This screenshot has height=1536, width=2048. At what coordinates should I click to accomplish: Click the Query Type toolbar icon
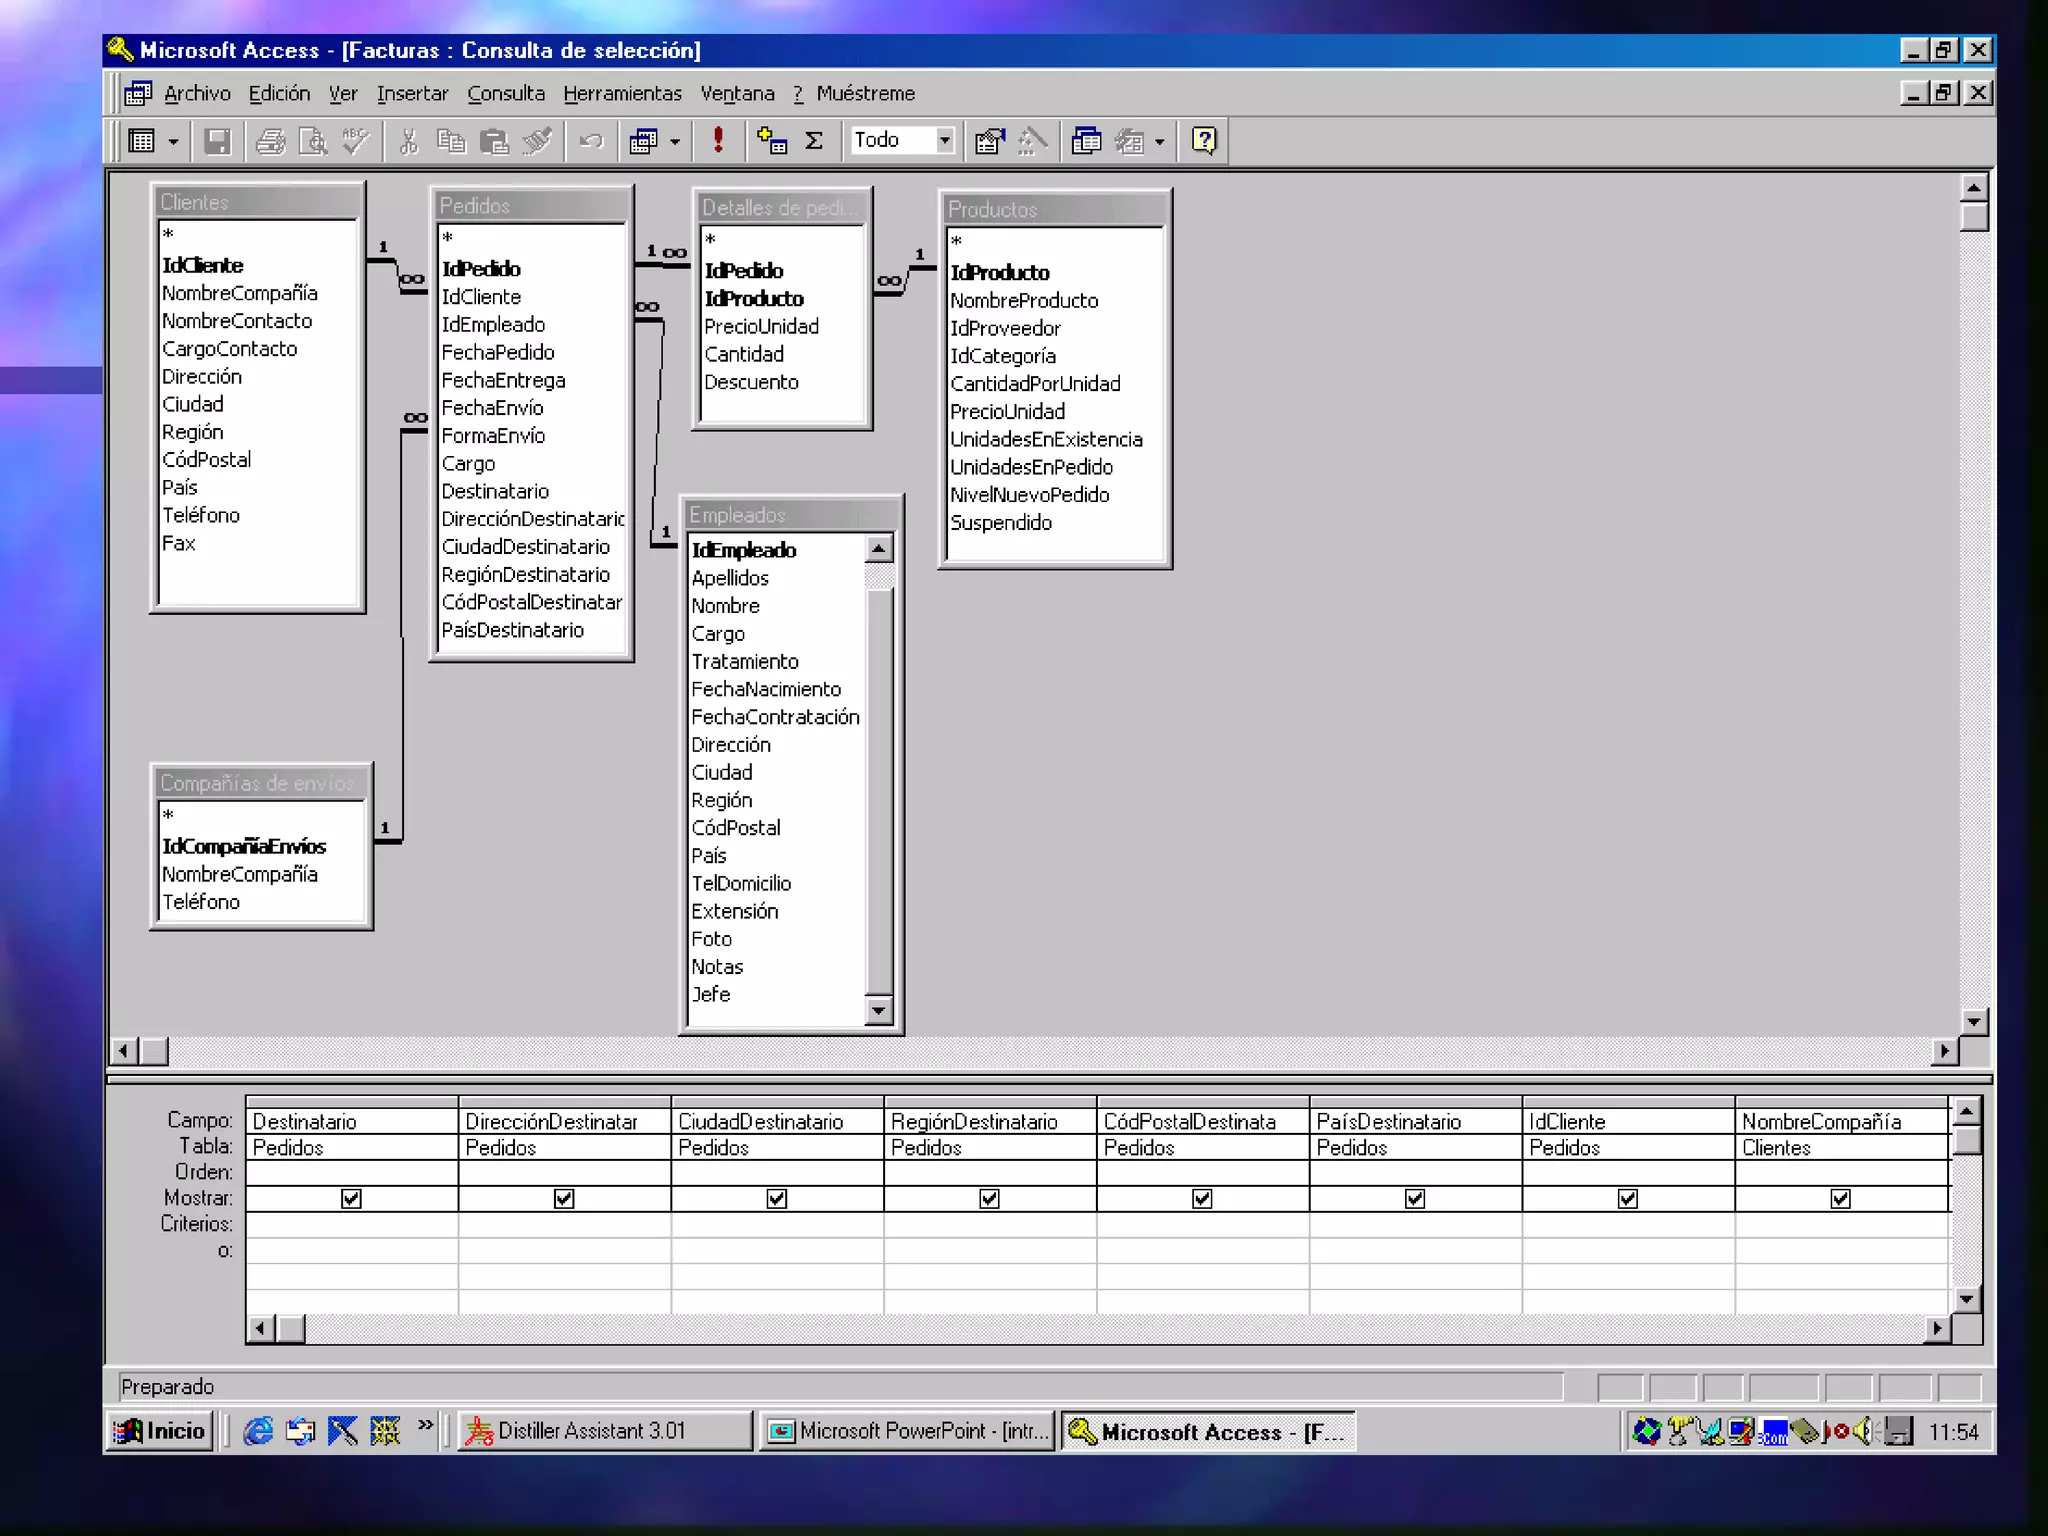click(x=643, y=141)
